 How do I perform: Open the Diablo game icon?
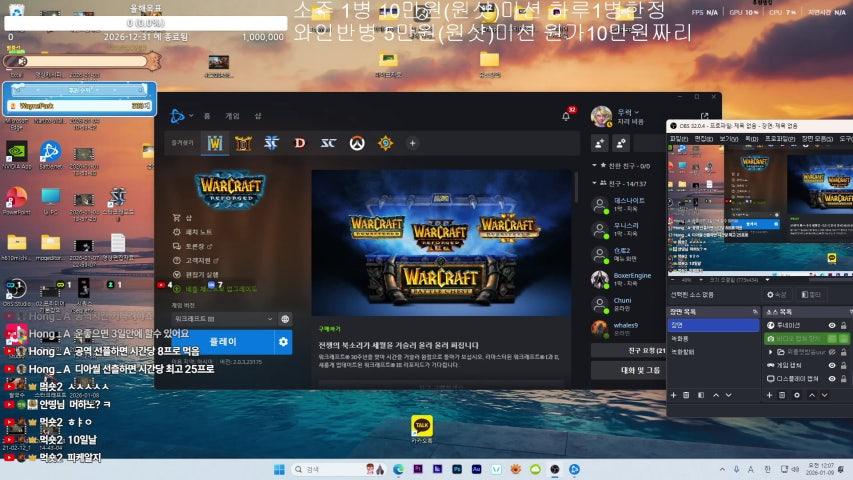pos(299,143)
